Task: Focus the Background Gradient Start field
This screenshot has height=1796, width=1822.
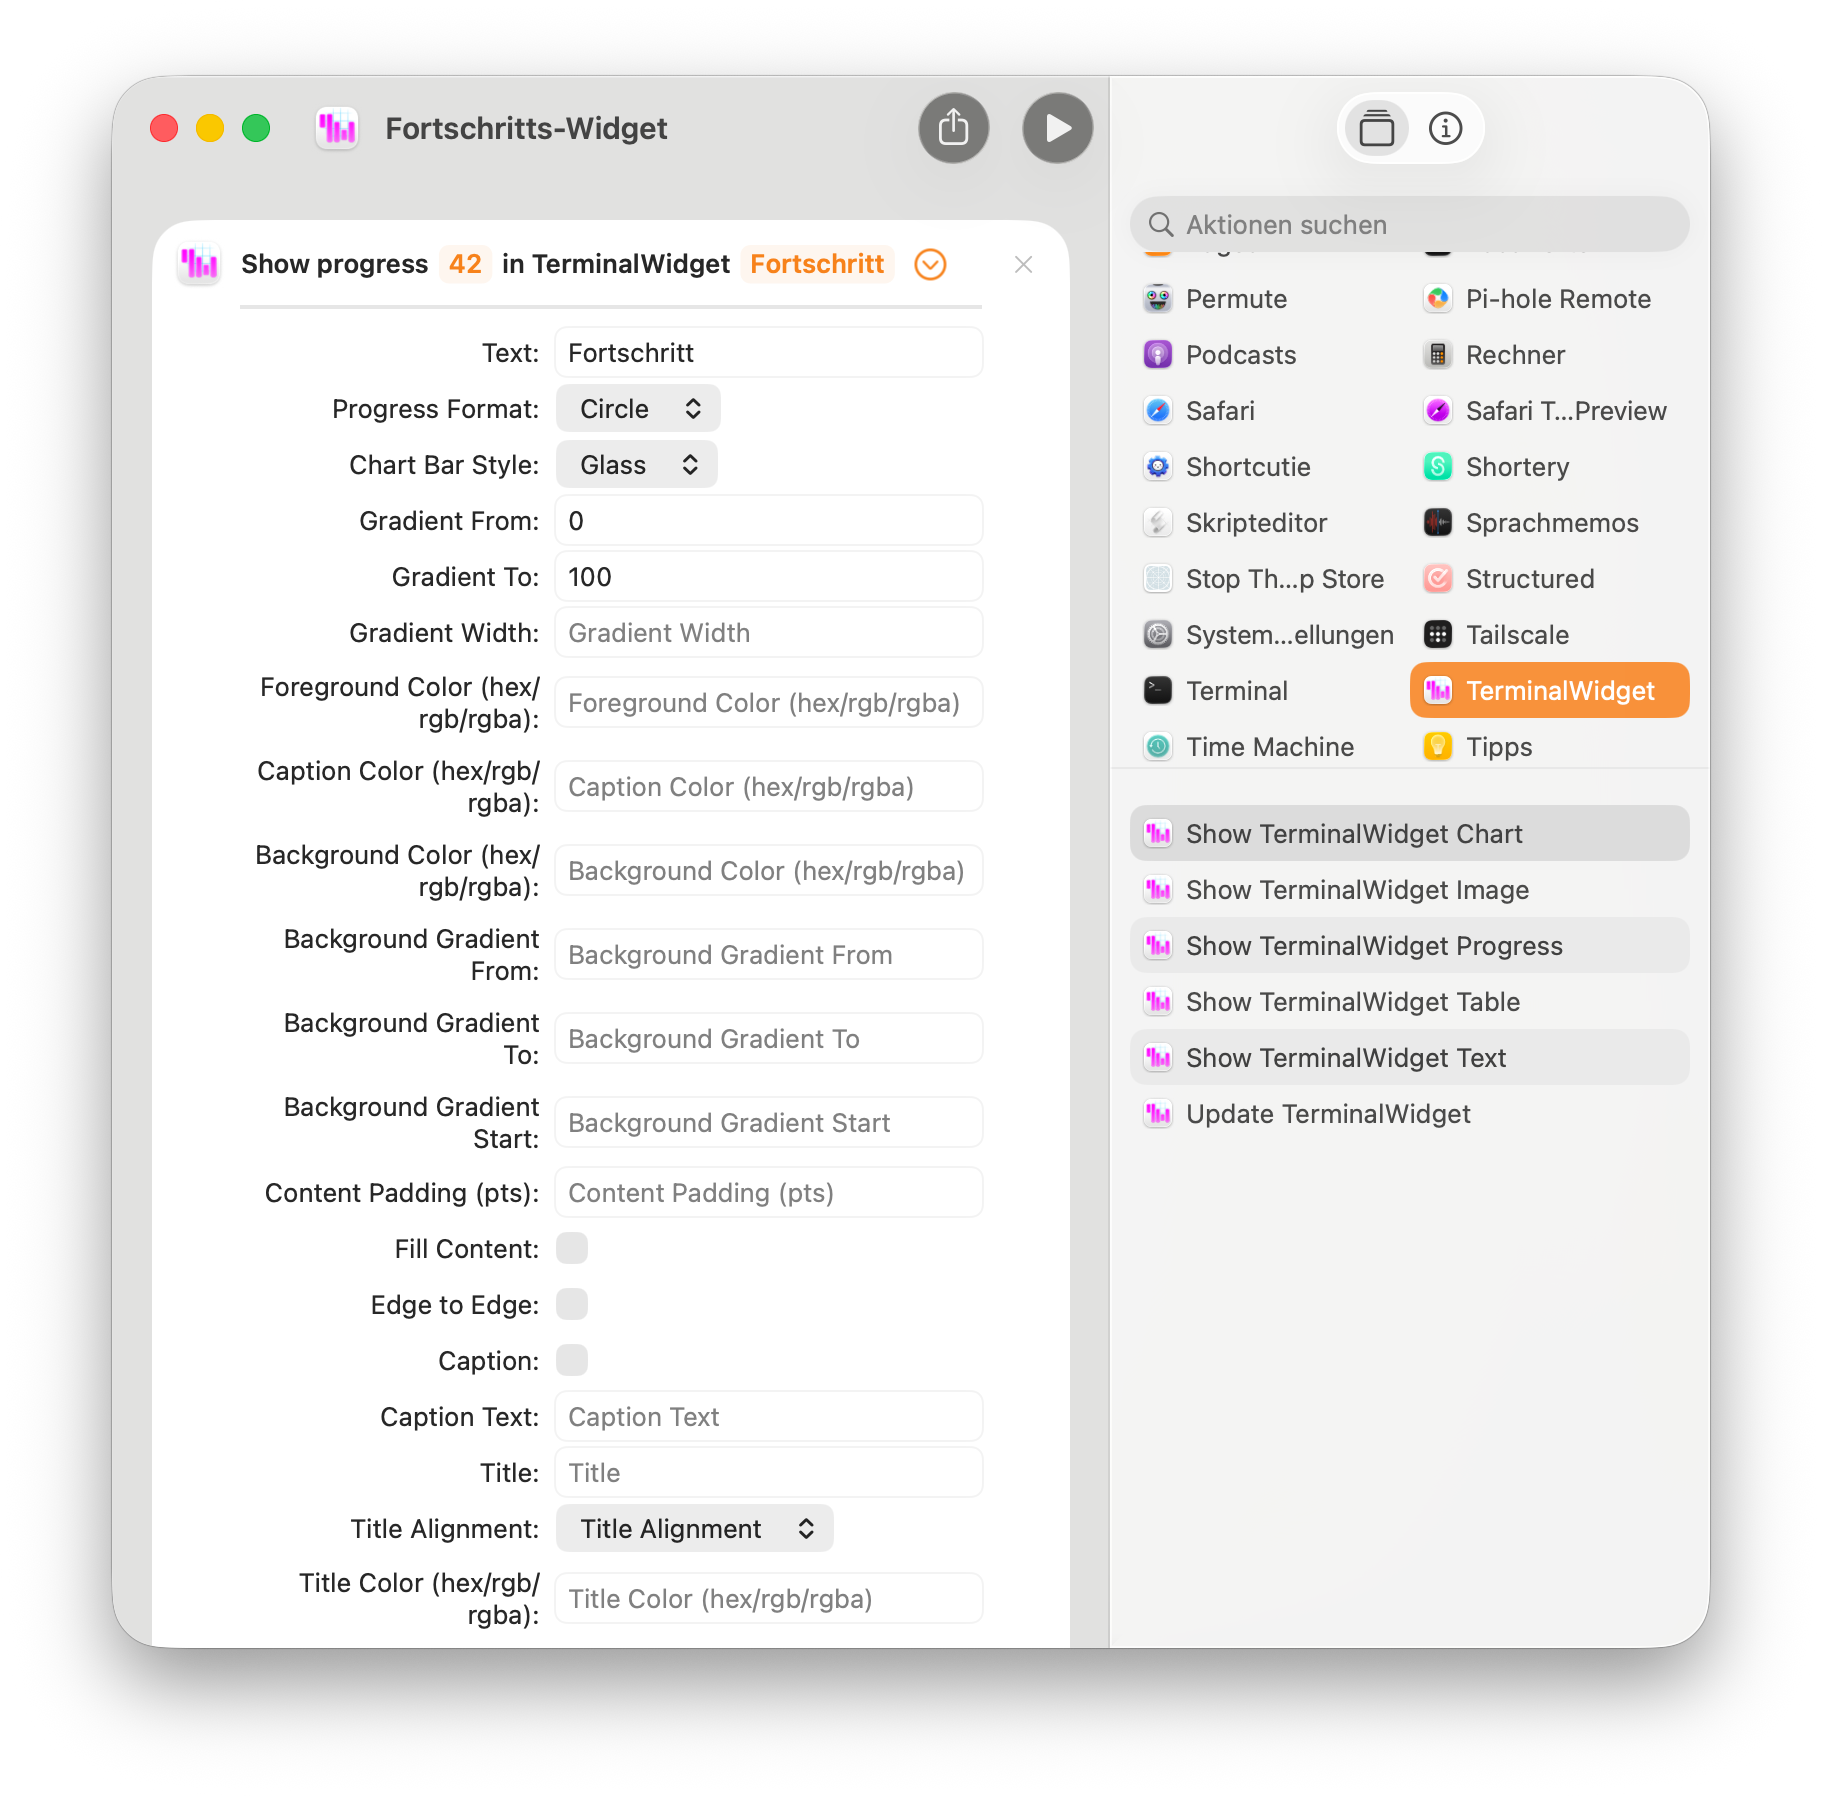Action: (769, 1123)
